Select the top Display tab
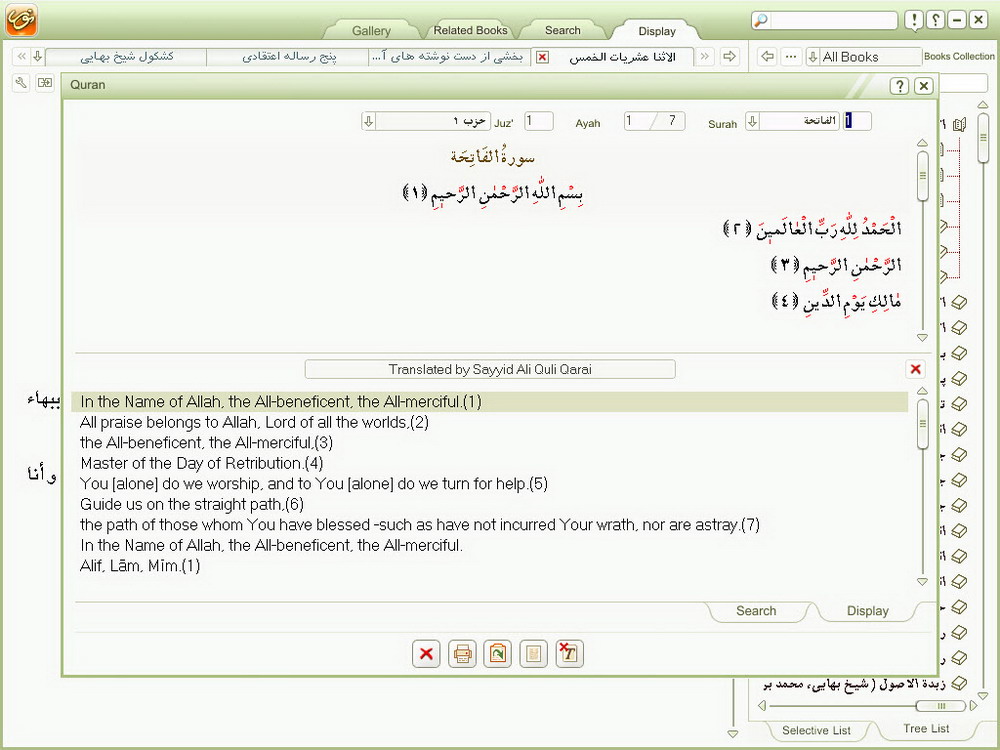This screenshot has width=1000, height=750. tap(657, 31)
